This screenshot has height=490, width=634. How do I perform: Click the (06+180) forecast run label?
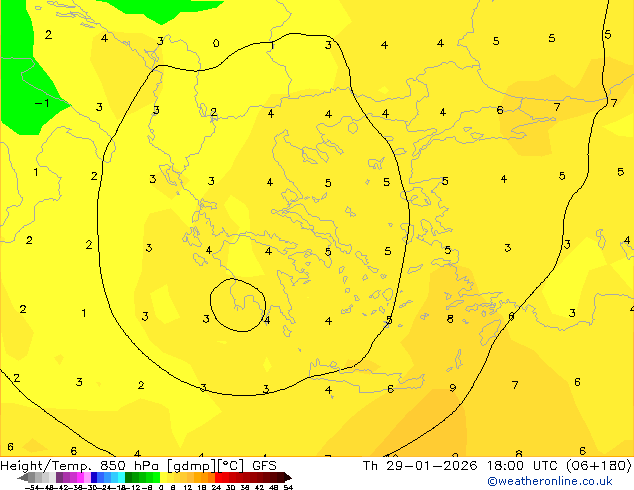pos(598,466)
